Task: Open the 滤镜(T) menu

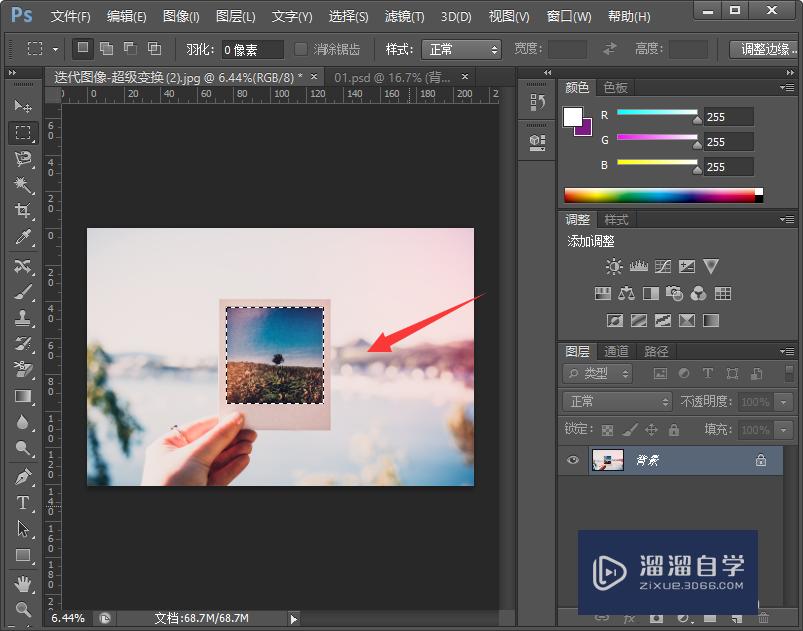Action: pyautogui.click(x=404, y=17)
